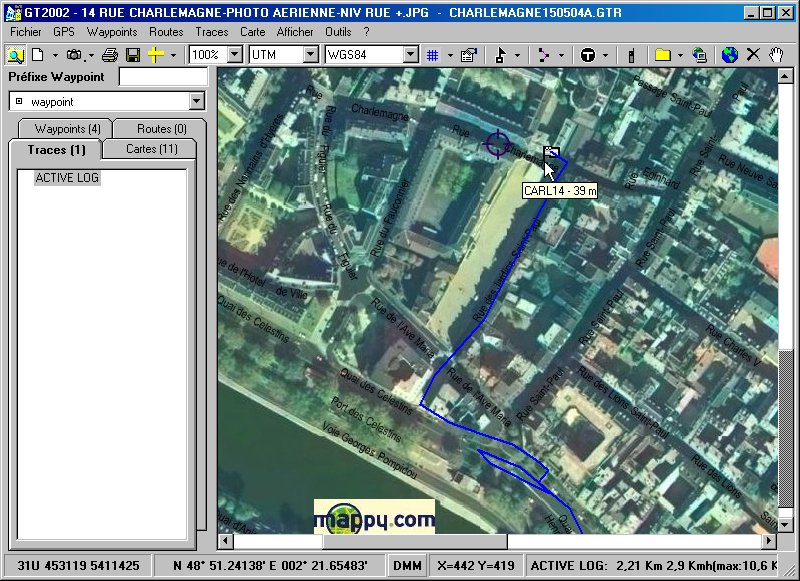
Task: Select the hand pan tool
Action: click(776, 55)
